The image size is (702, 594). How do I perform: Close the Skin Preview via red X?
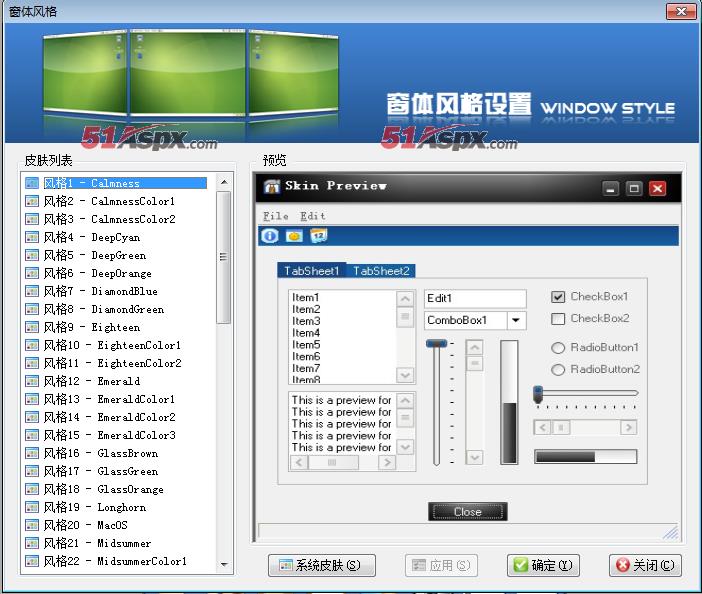(657, 188)
